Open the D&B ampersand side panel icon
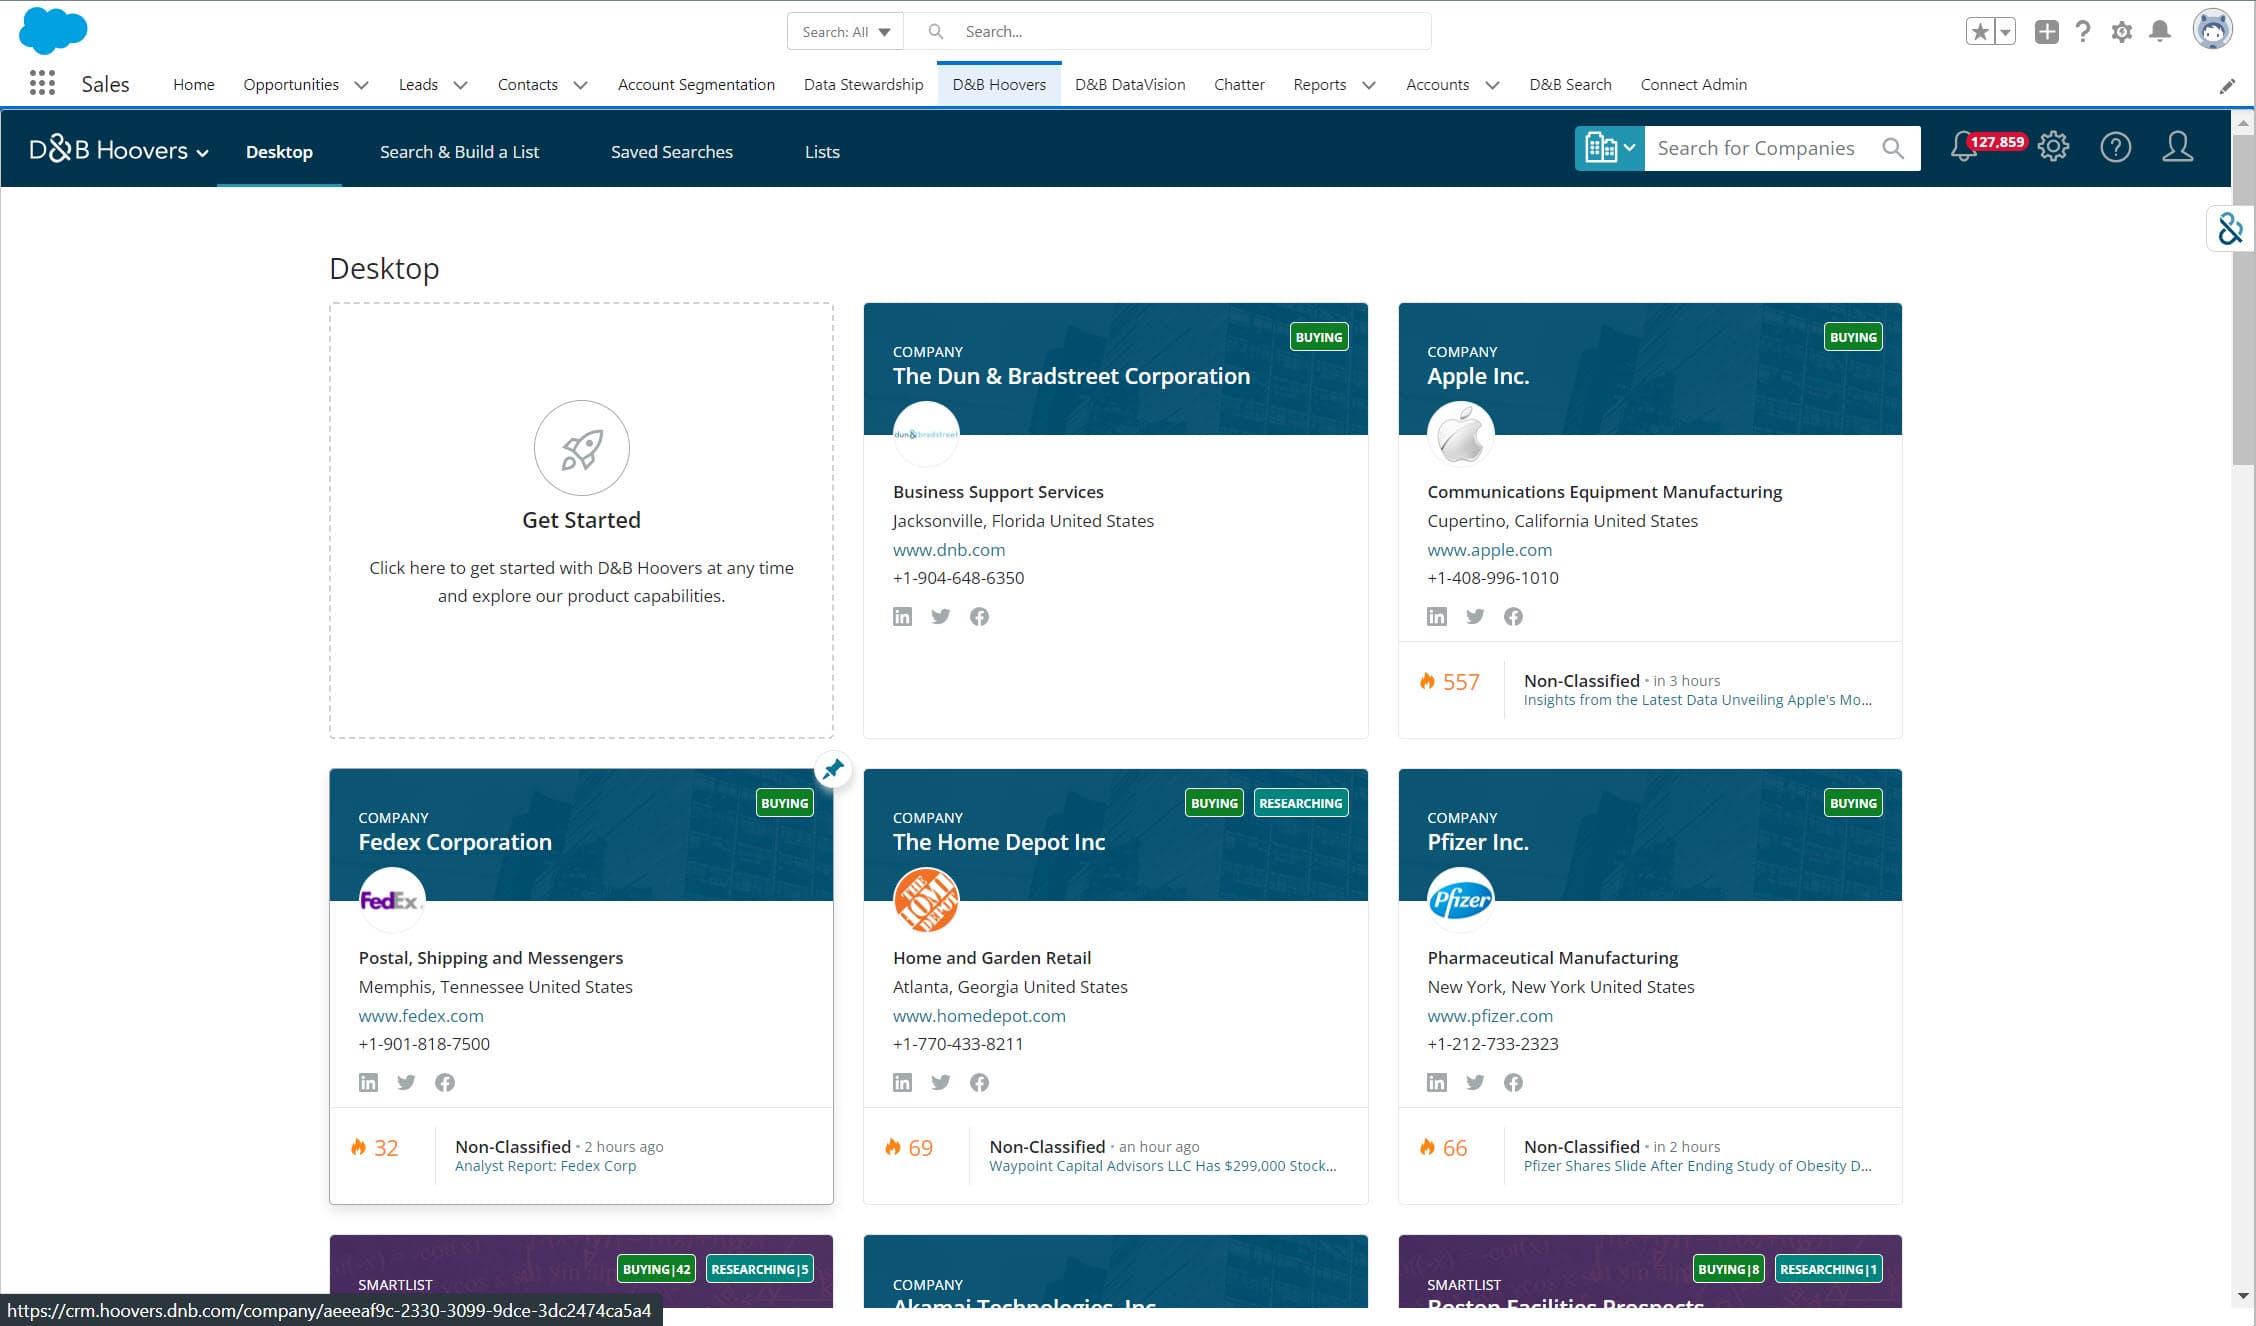The height and width of the screenshot is (1326, 2256). (x=2230, y=229)
